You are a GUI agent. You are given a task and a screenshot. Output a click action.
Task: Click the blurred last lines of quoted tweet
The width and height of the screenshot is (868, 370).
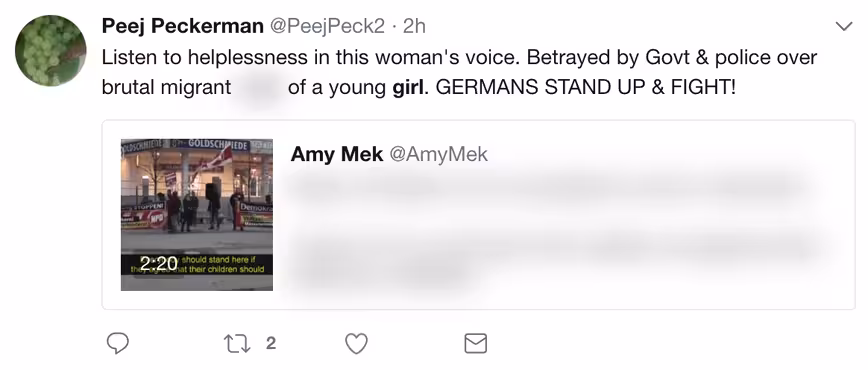[554, 258]
